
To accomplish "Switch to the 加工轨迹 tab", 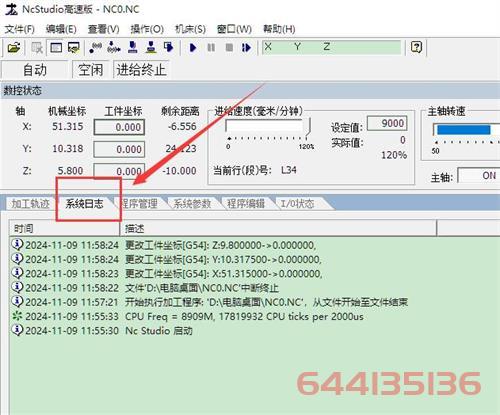I will coord(30,203).
